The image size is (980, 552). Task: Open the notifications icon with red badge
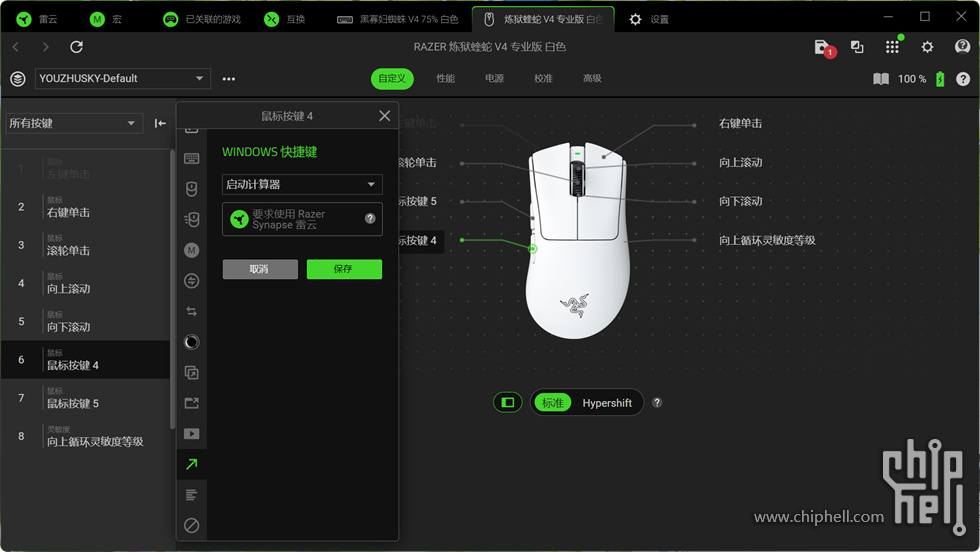pos(824,48)
